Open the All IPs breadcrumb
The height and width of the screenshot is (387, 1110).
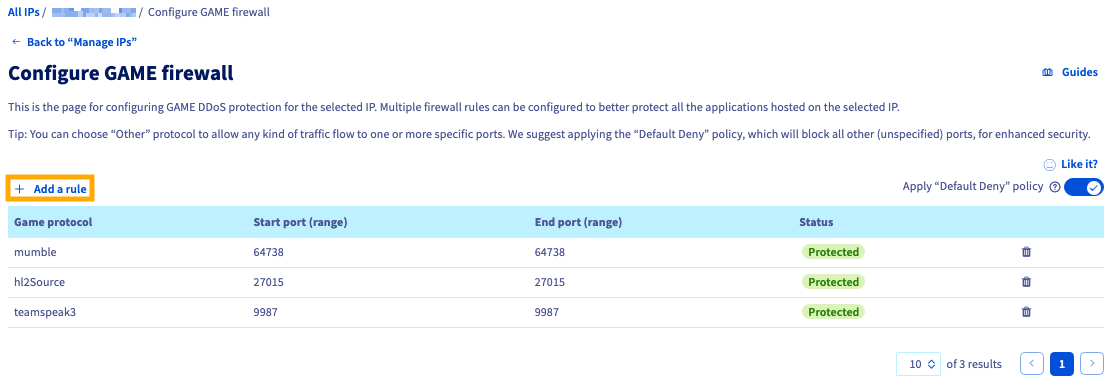24,12
